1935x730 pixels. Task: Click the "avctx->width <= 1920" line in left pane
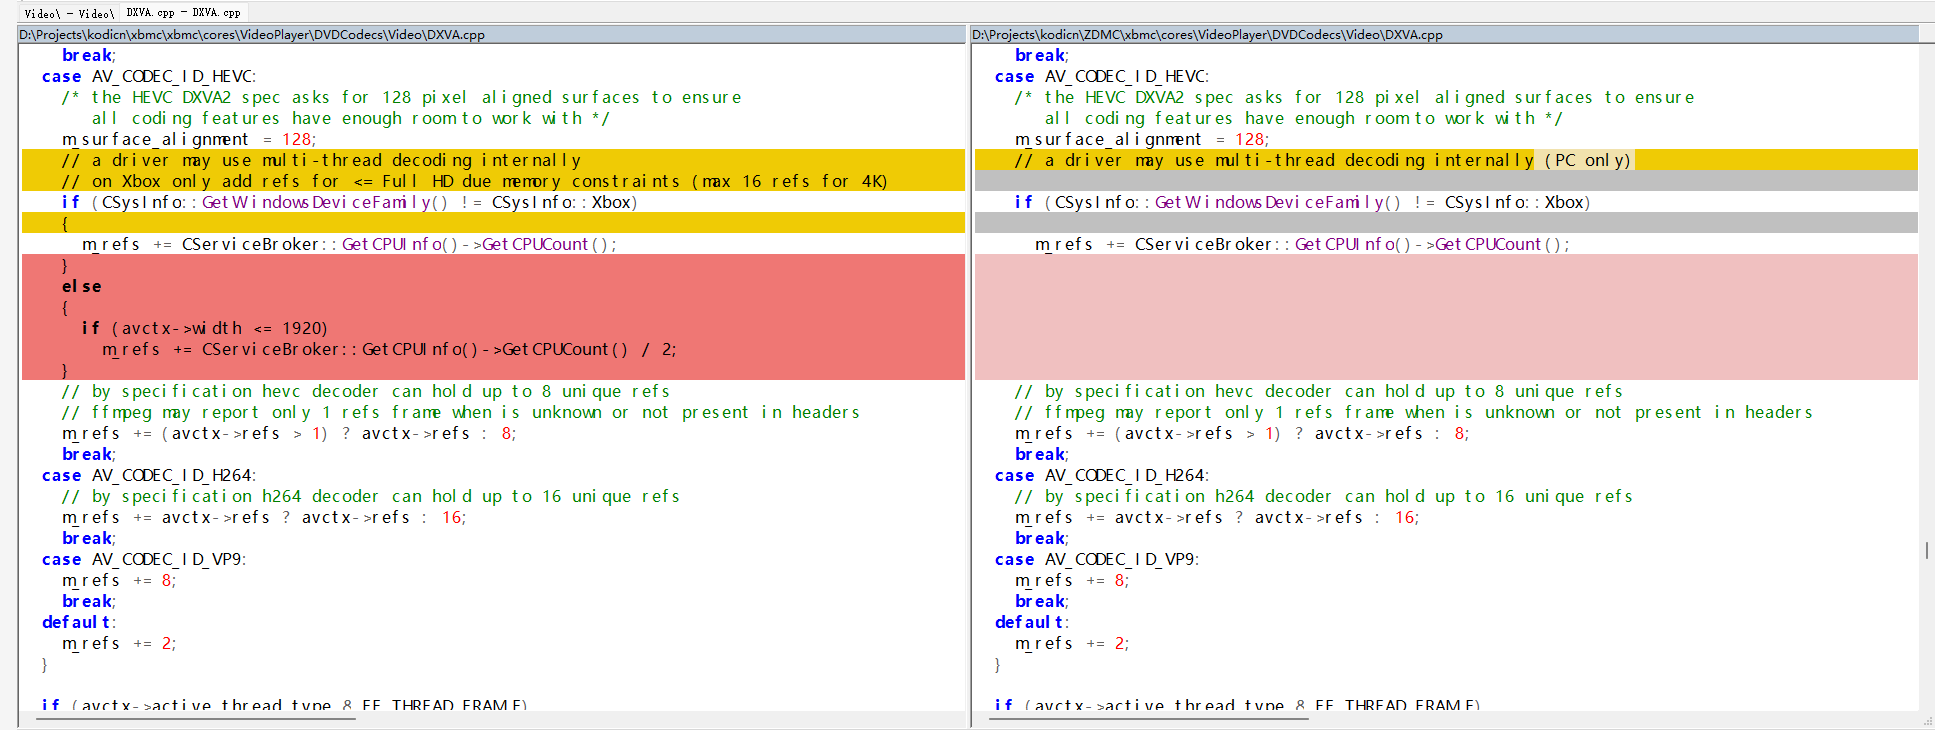[205, 328]
